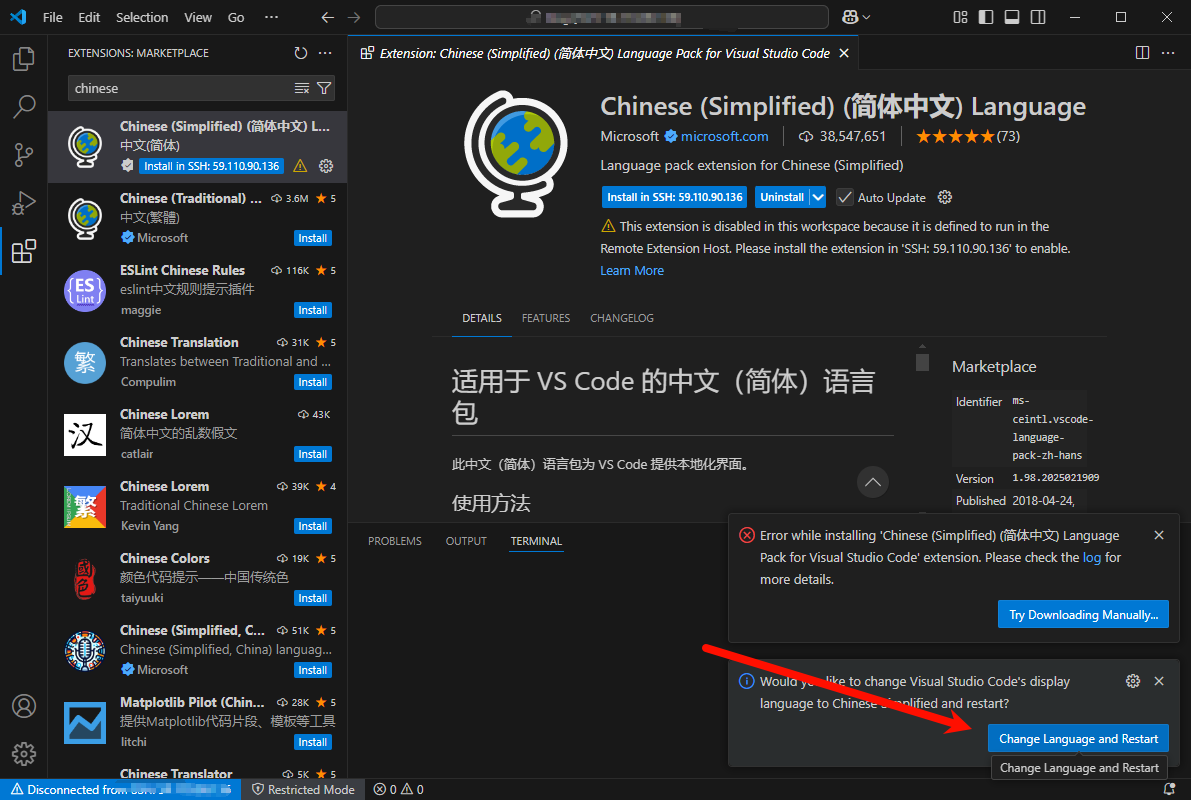This screenshot has width=1191, height=800.
Task: Open the Accounts icon in activity bar
Action: 24,706
